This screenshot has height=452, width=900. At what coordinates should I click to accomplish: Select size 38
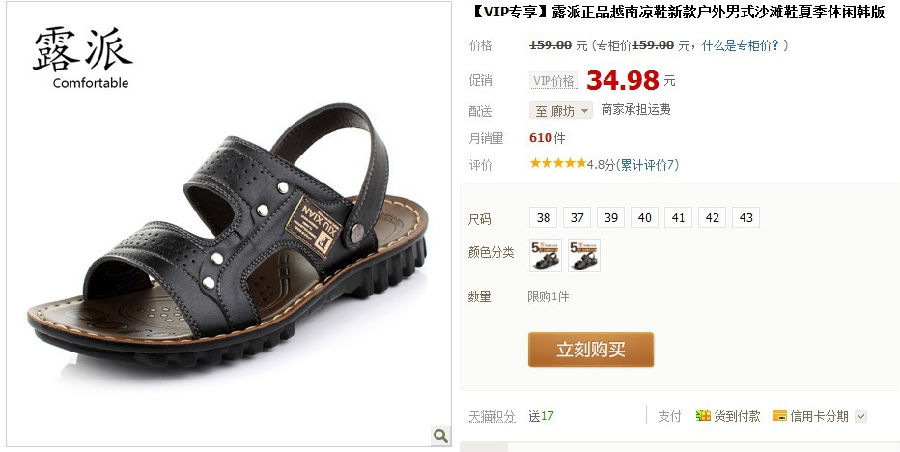pyautogui.click(x=543, y=218)
